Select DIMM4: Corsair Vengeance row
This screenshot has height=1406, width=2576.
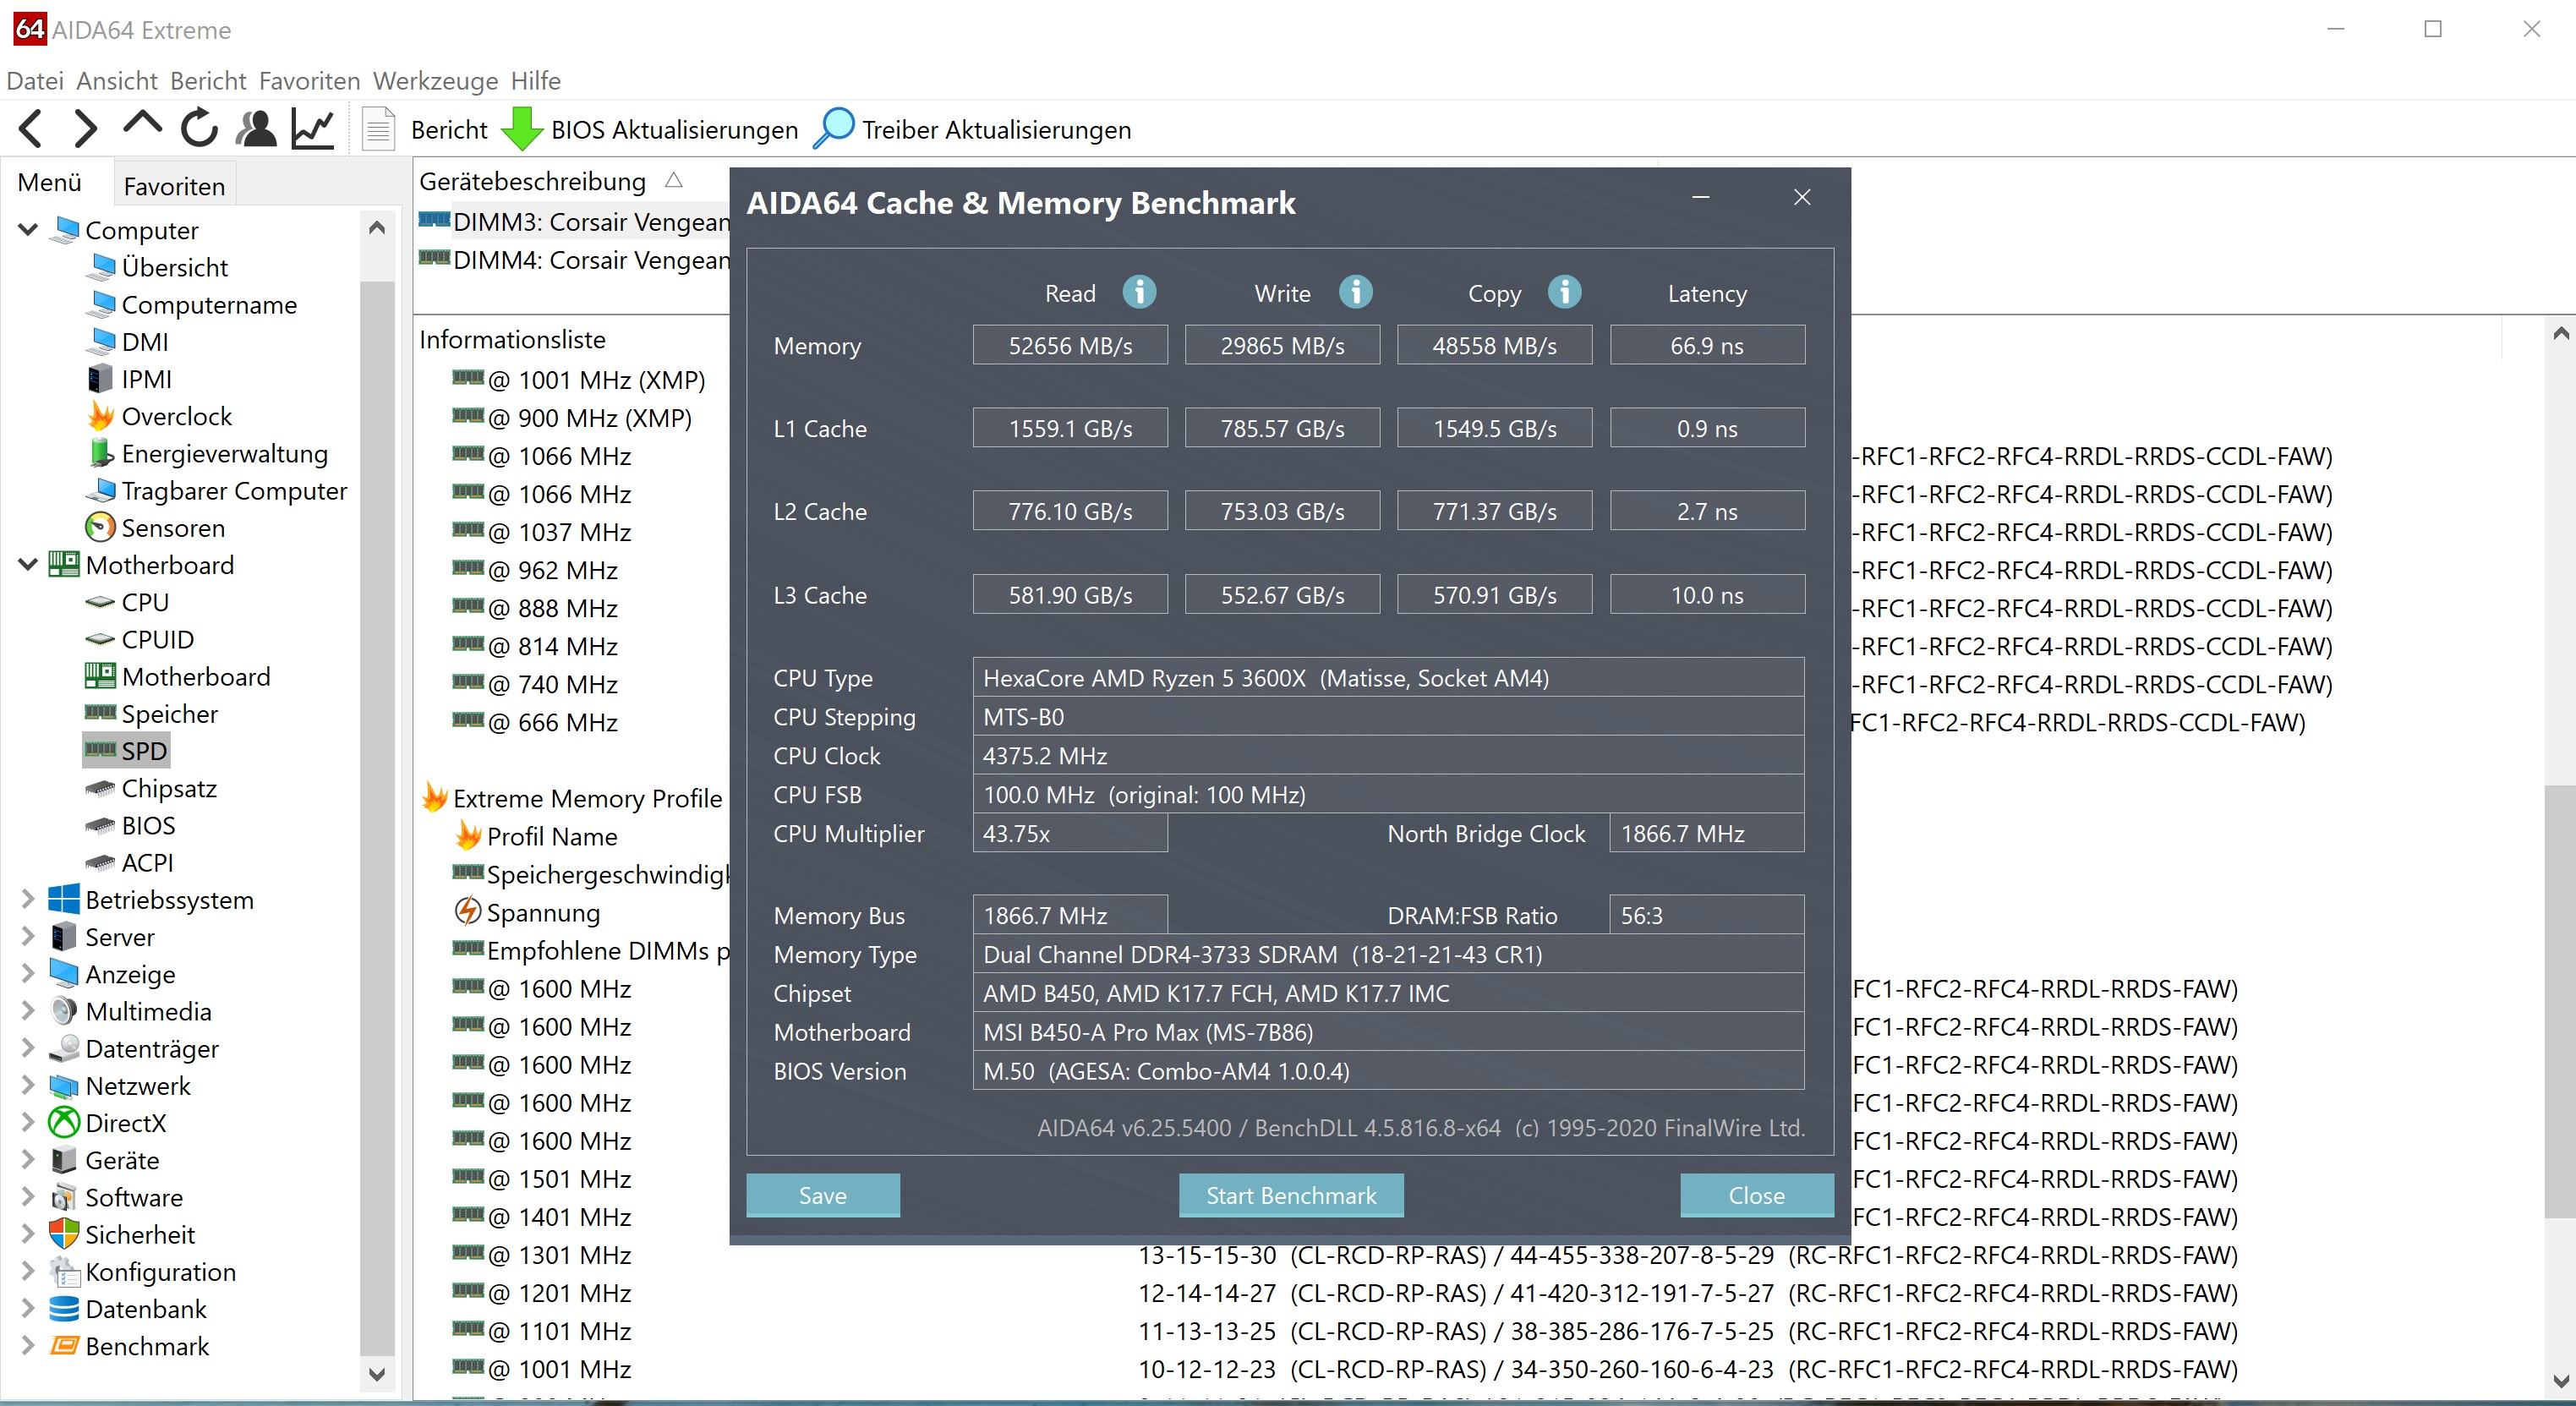pyautogui.click(x=574, y=260)
